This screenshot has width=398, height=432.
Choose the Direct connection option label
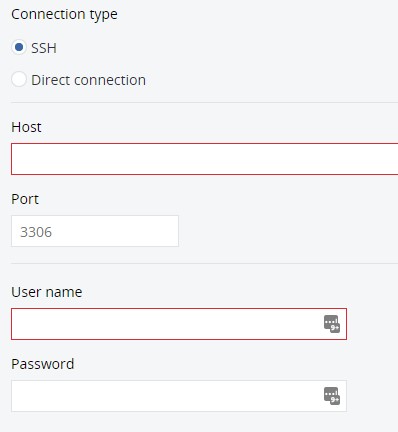coord(88,80)
